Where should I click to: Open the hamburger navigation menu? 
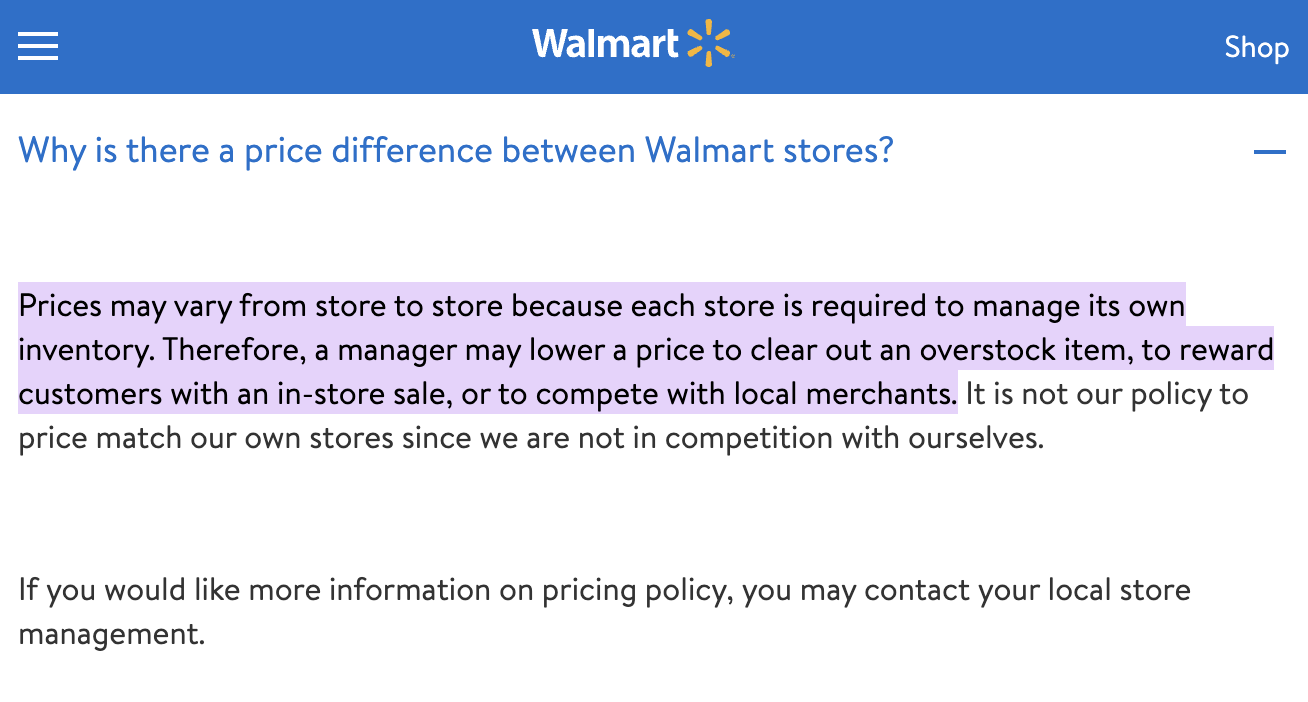[x=37, y=46]
